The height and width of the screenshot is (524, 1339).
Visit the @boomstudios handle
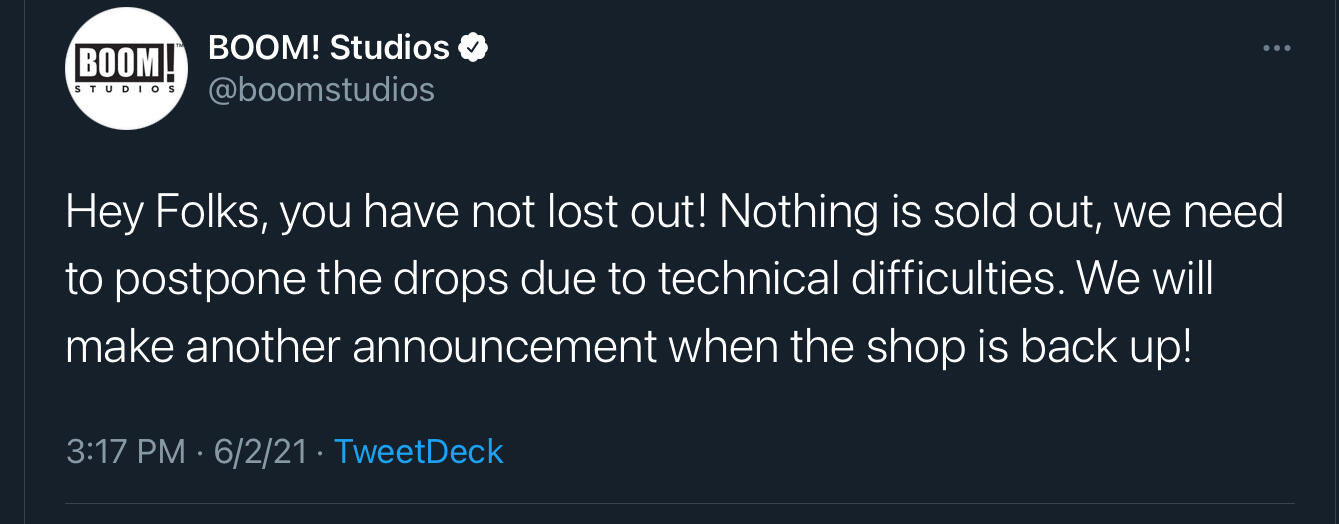[321, 90]
